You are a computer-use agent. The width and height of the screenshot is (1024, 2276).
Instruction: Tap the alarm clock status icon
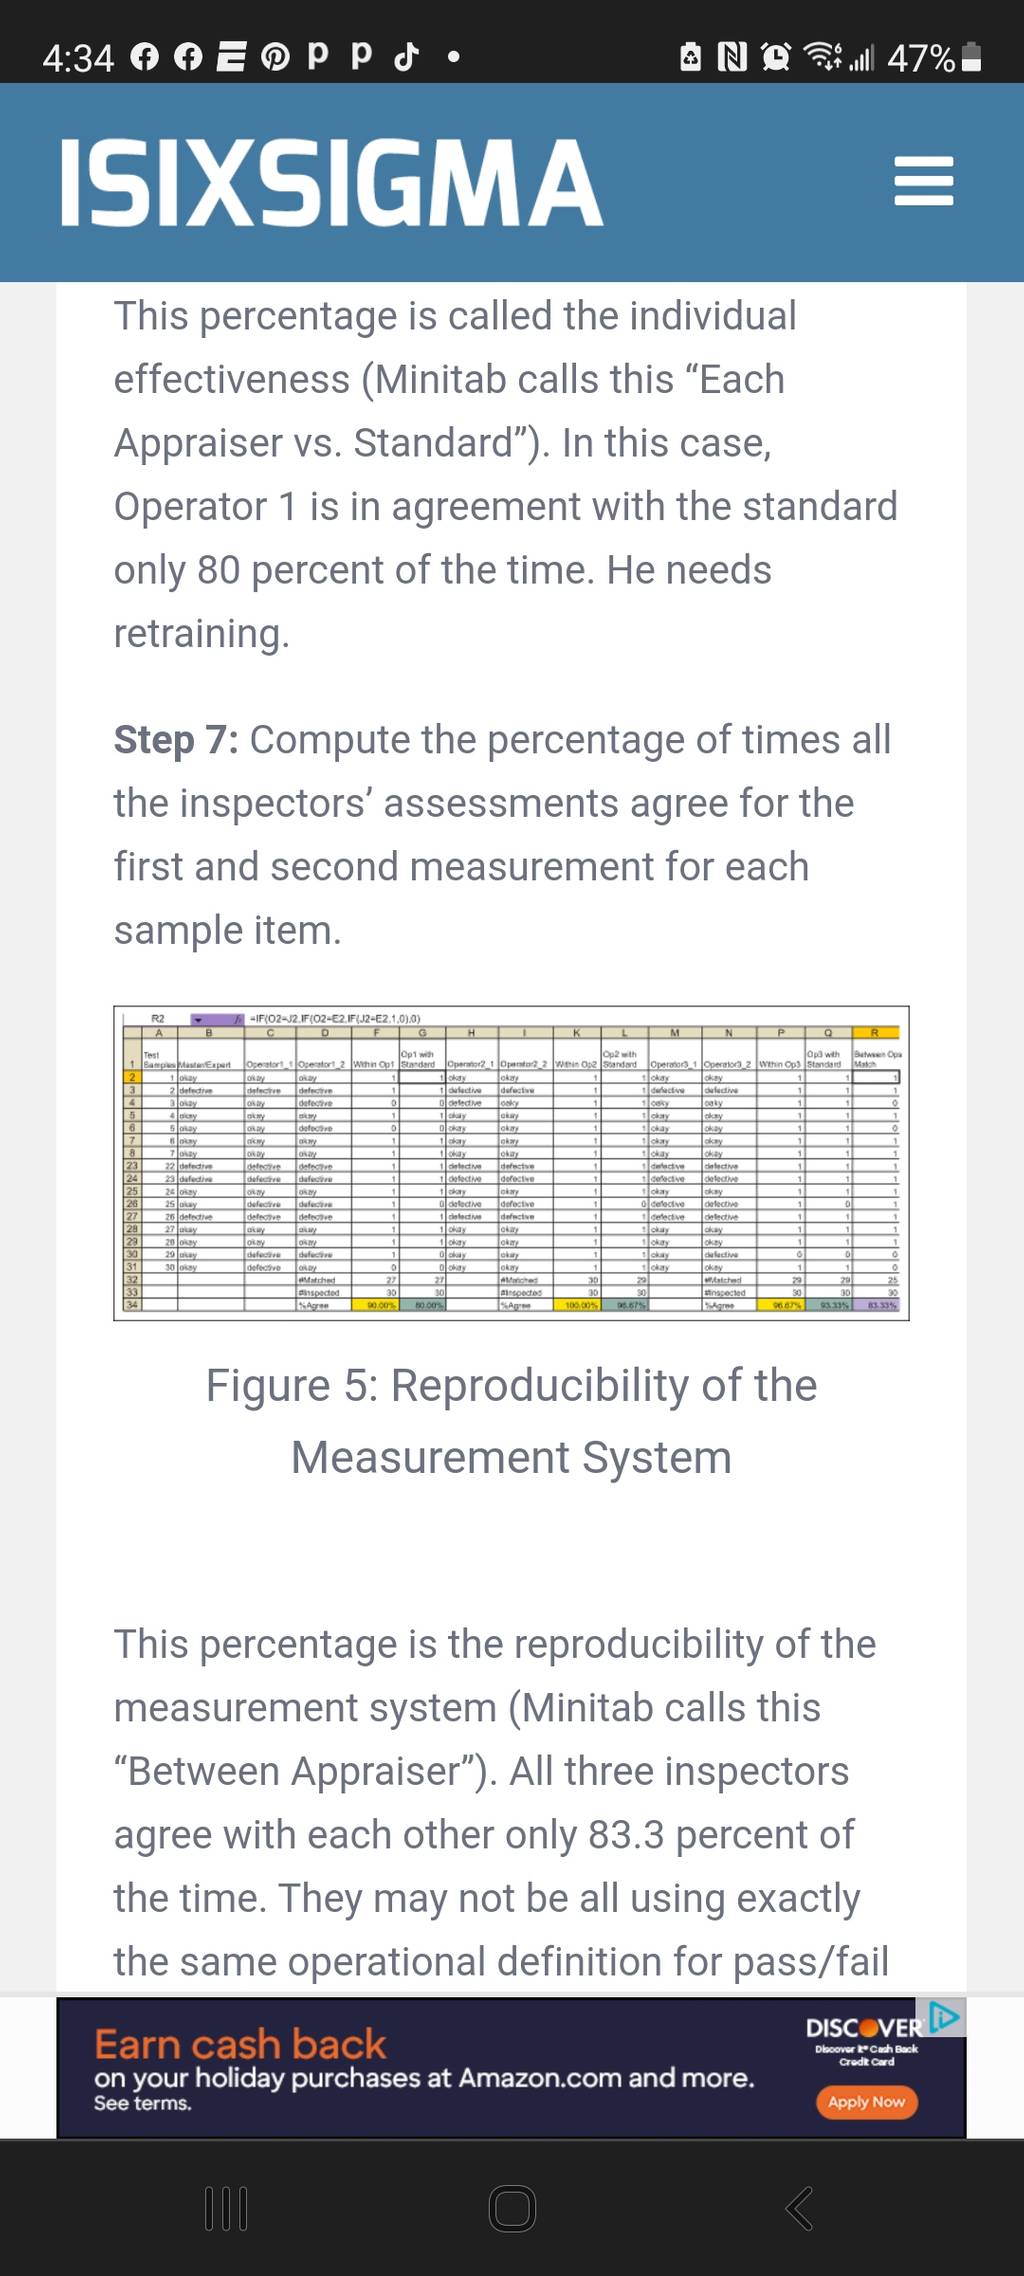tap(776, 57)
